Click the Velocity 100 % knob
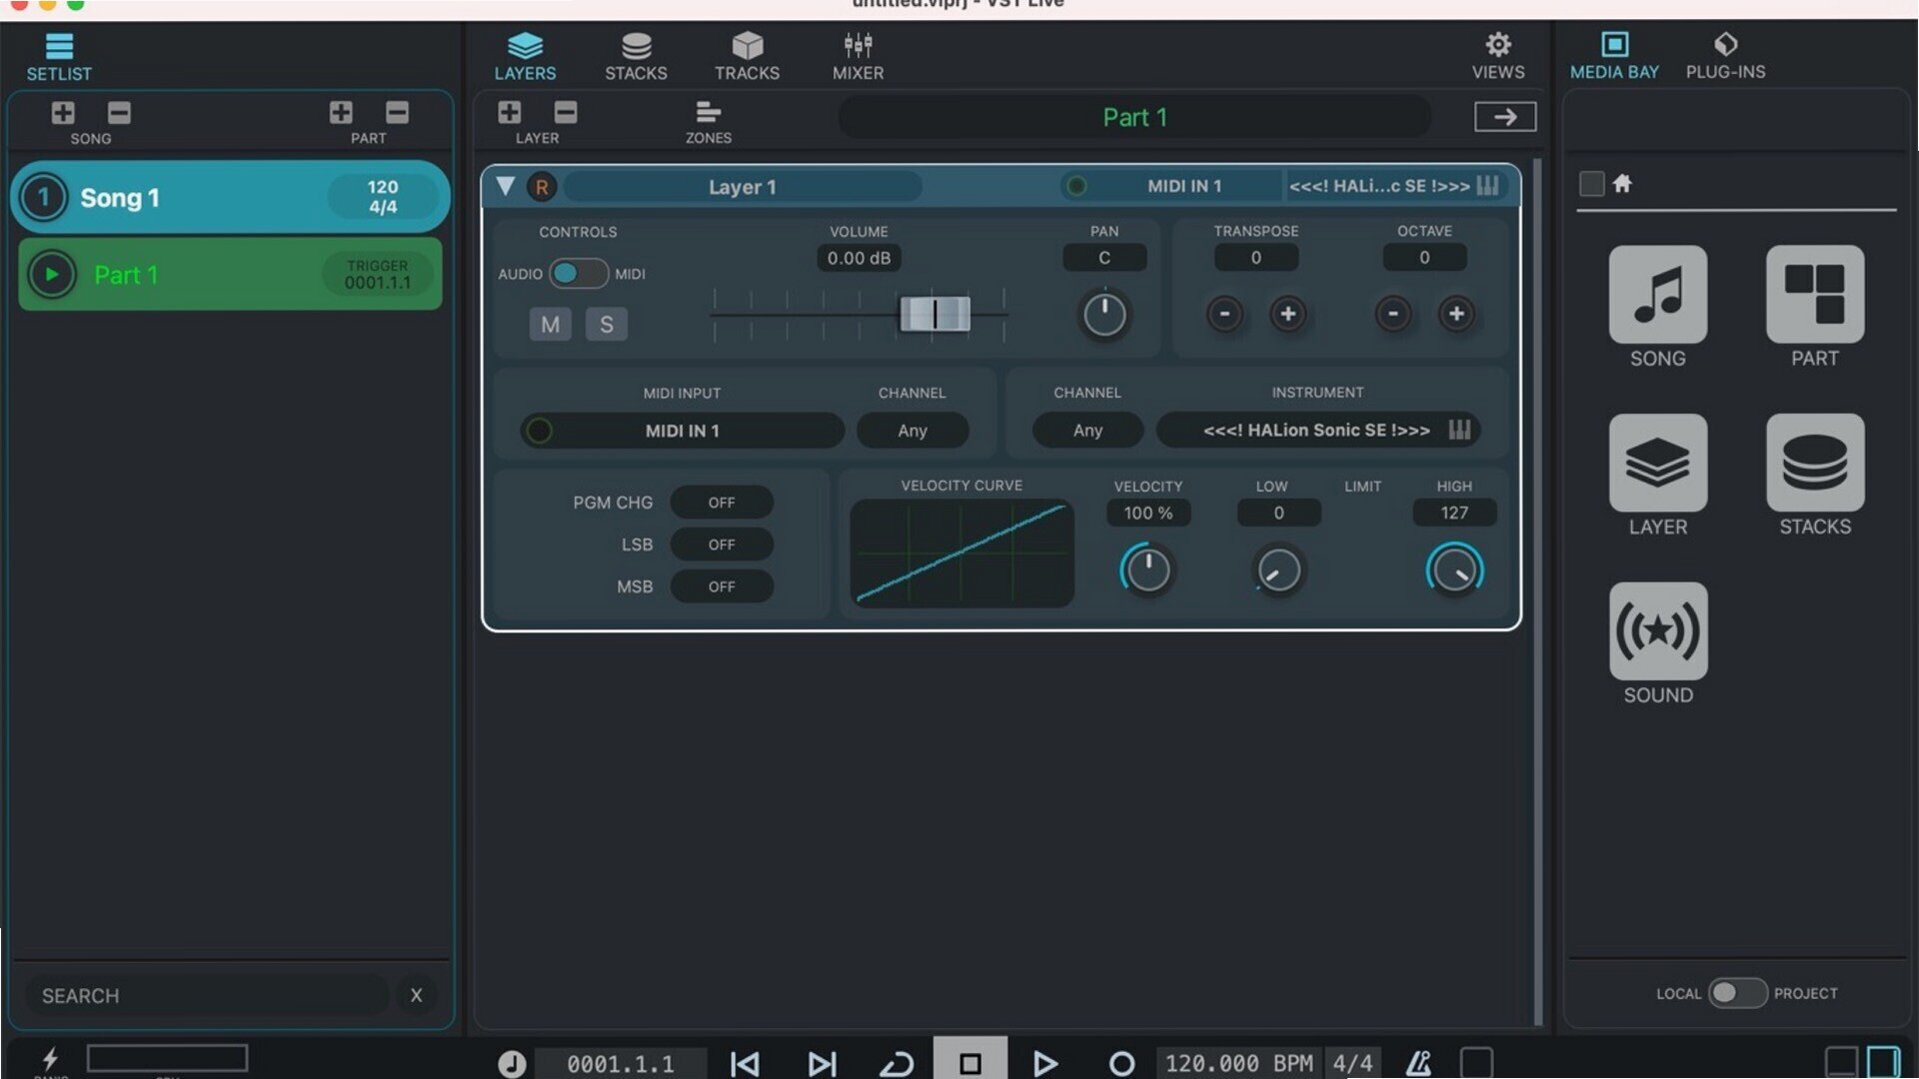This screenshot has height=1079, width=1919. (1147, 570)
